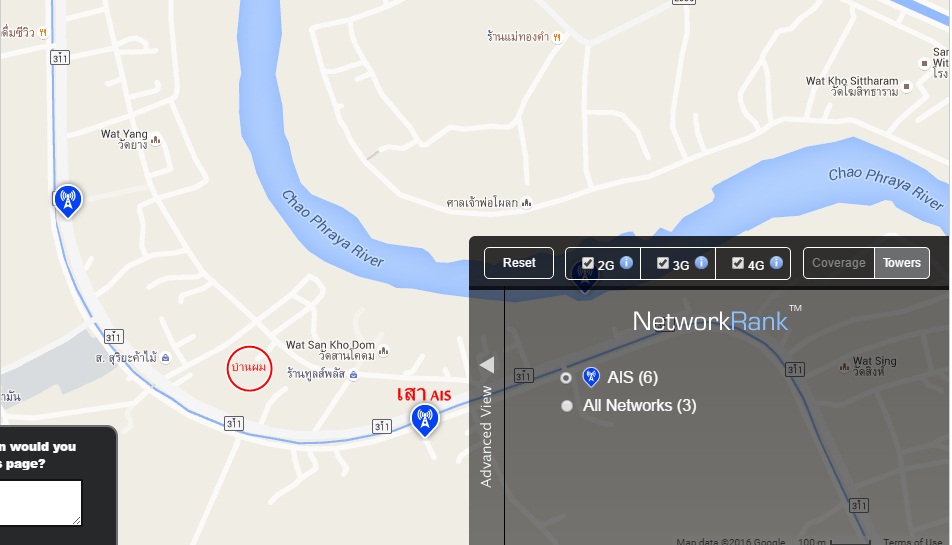This screenshot has height=545, width=952.
Task: Open the 2G info icon
Action: pos(627,262)
